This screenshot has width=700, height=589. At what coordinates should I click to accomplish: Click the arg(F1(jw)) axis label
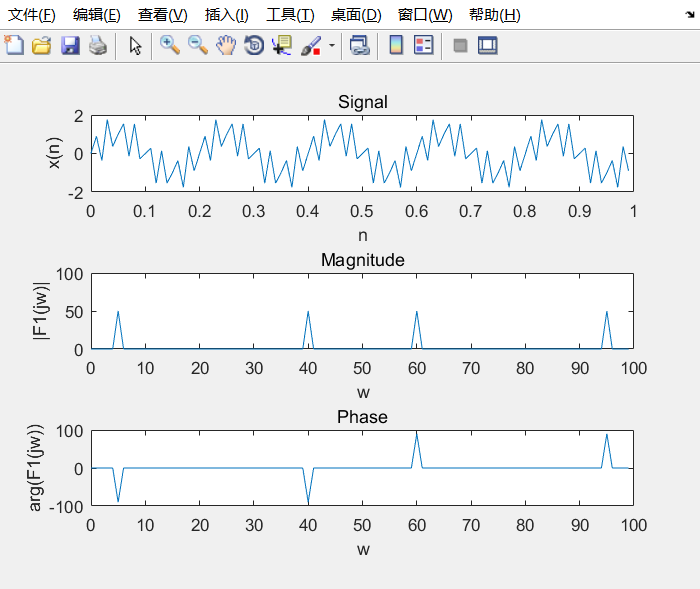[35, 468]
